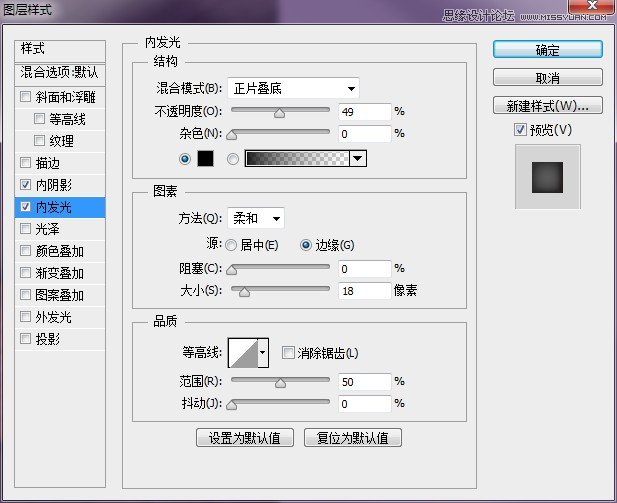The width and height of the screenshot is (617, 503).
Task: Select the 外发光 style entry label
Action: 54,317
